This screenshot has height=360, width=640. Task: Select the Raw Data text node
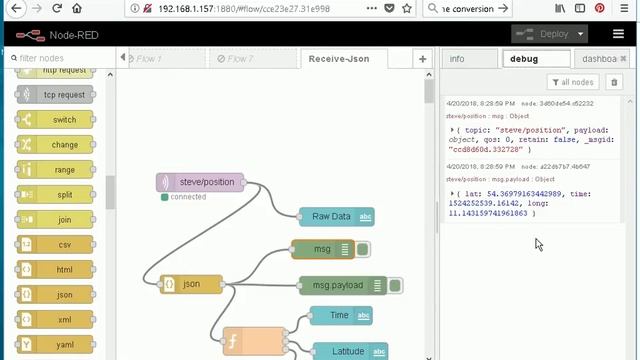(337, 217)
